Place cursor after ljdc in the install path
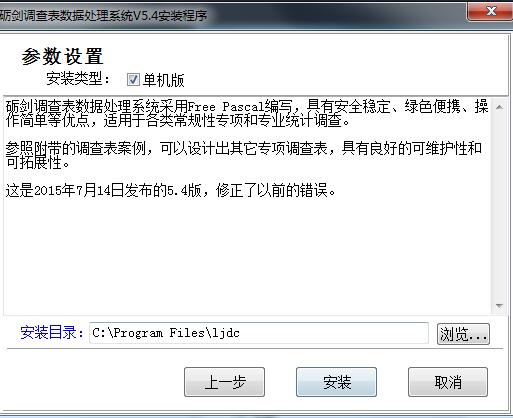The height and width of the screenshot is (418, 513). click(241, 333)
